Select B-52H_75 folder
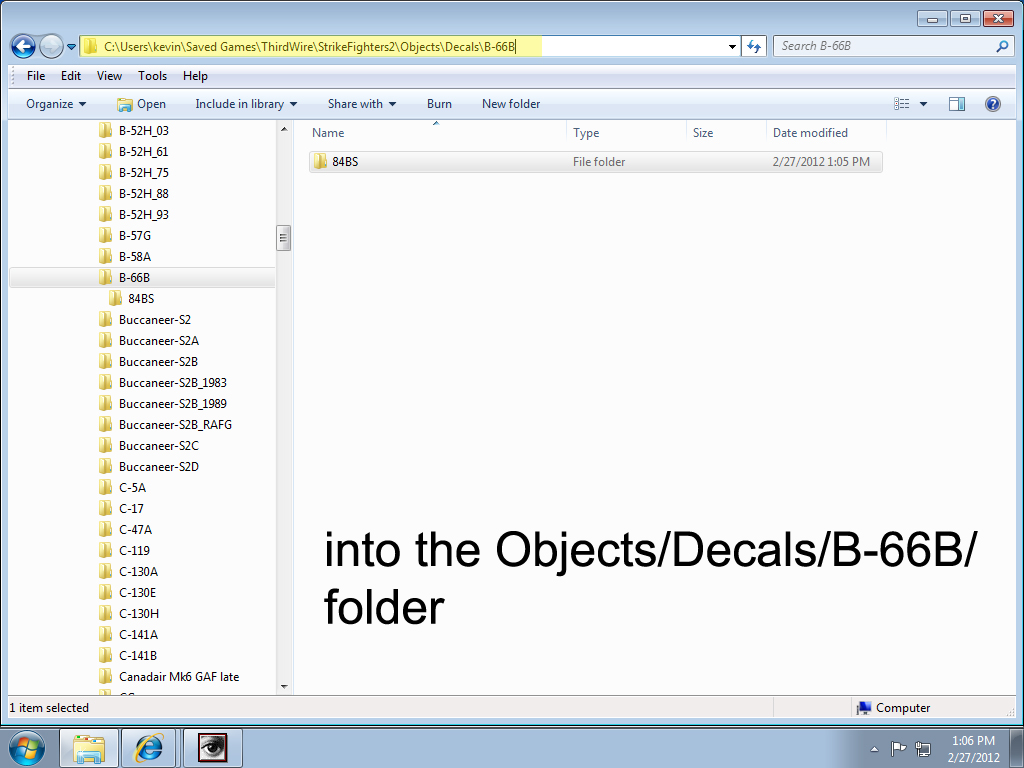The width and height of the screenshot is (1024, 768). click(x=144, y=172)
